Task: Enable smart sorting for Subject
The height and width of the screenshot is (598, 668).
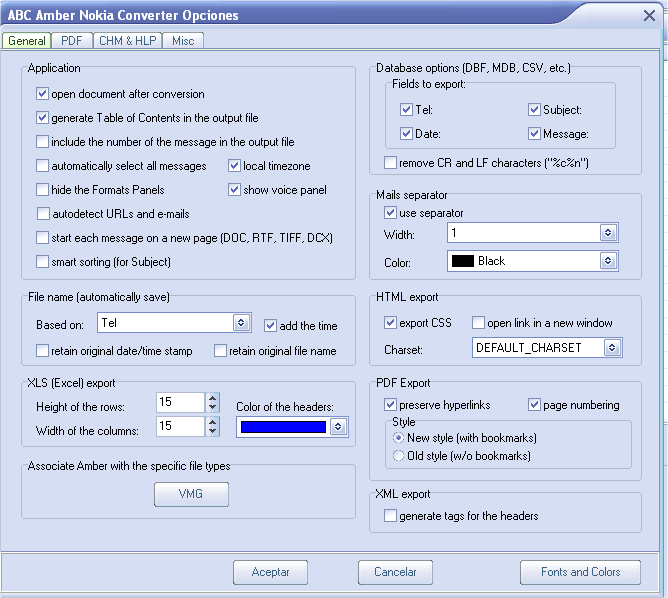Action: coord(42,262)
